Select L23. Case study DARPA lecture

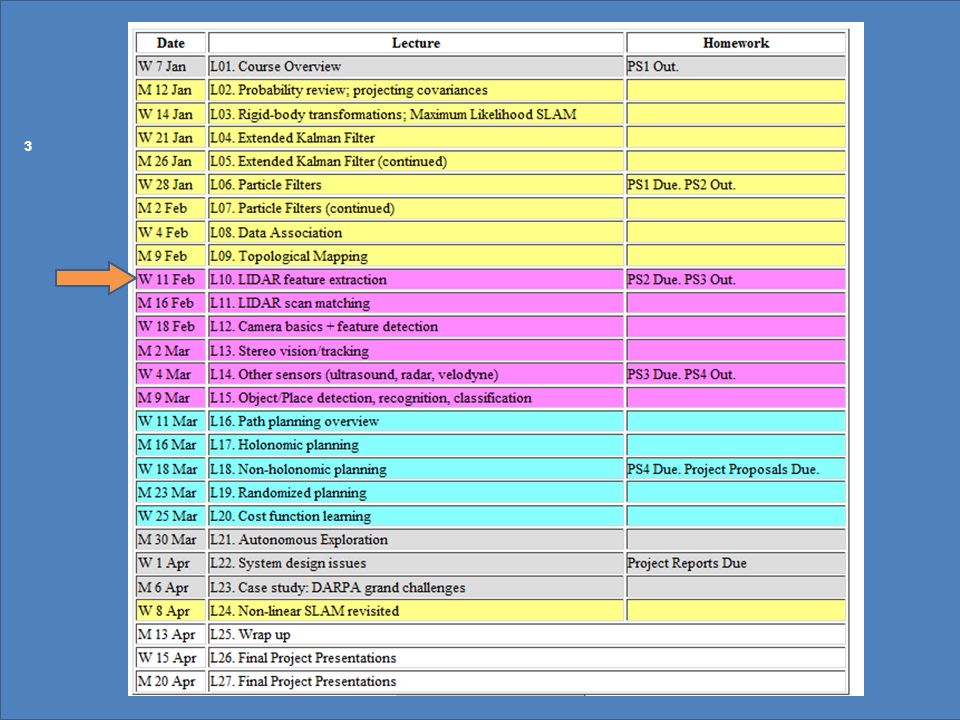(416, 587)
